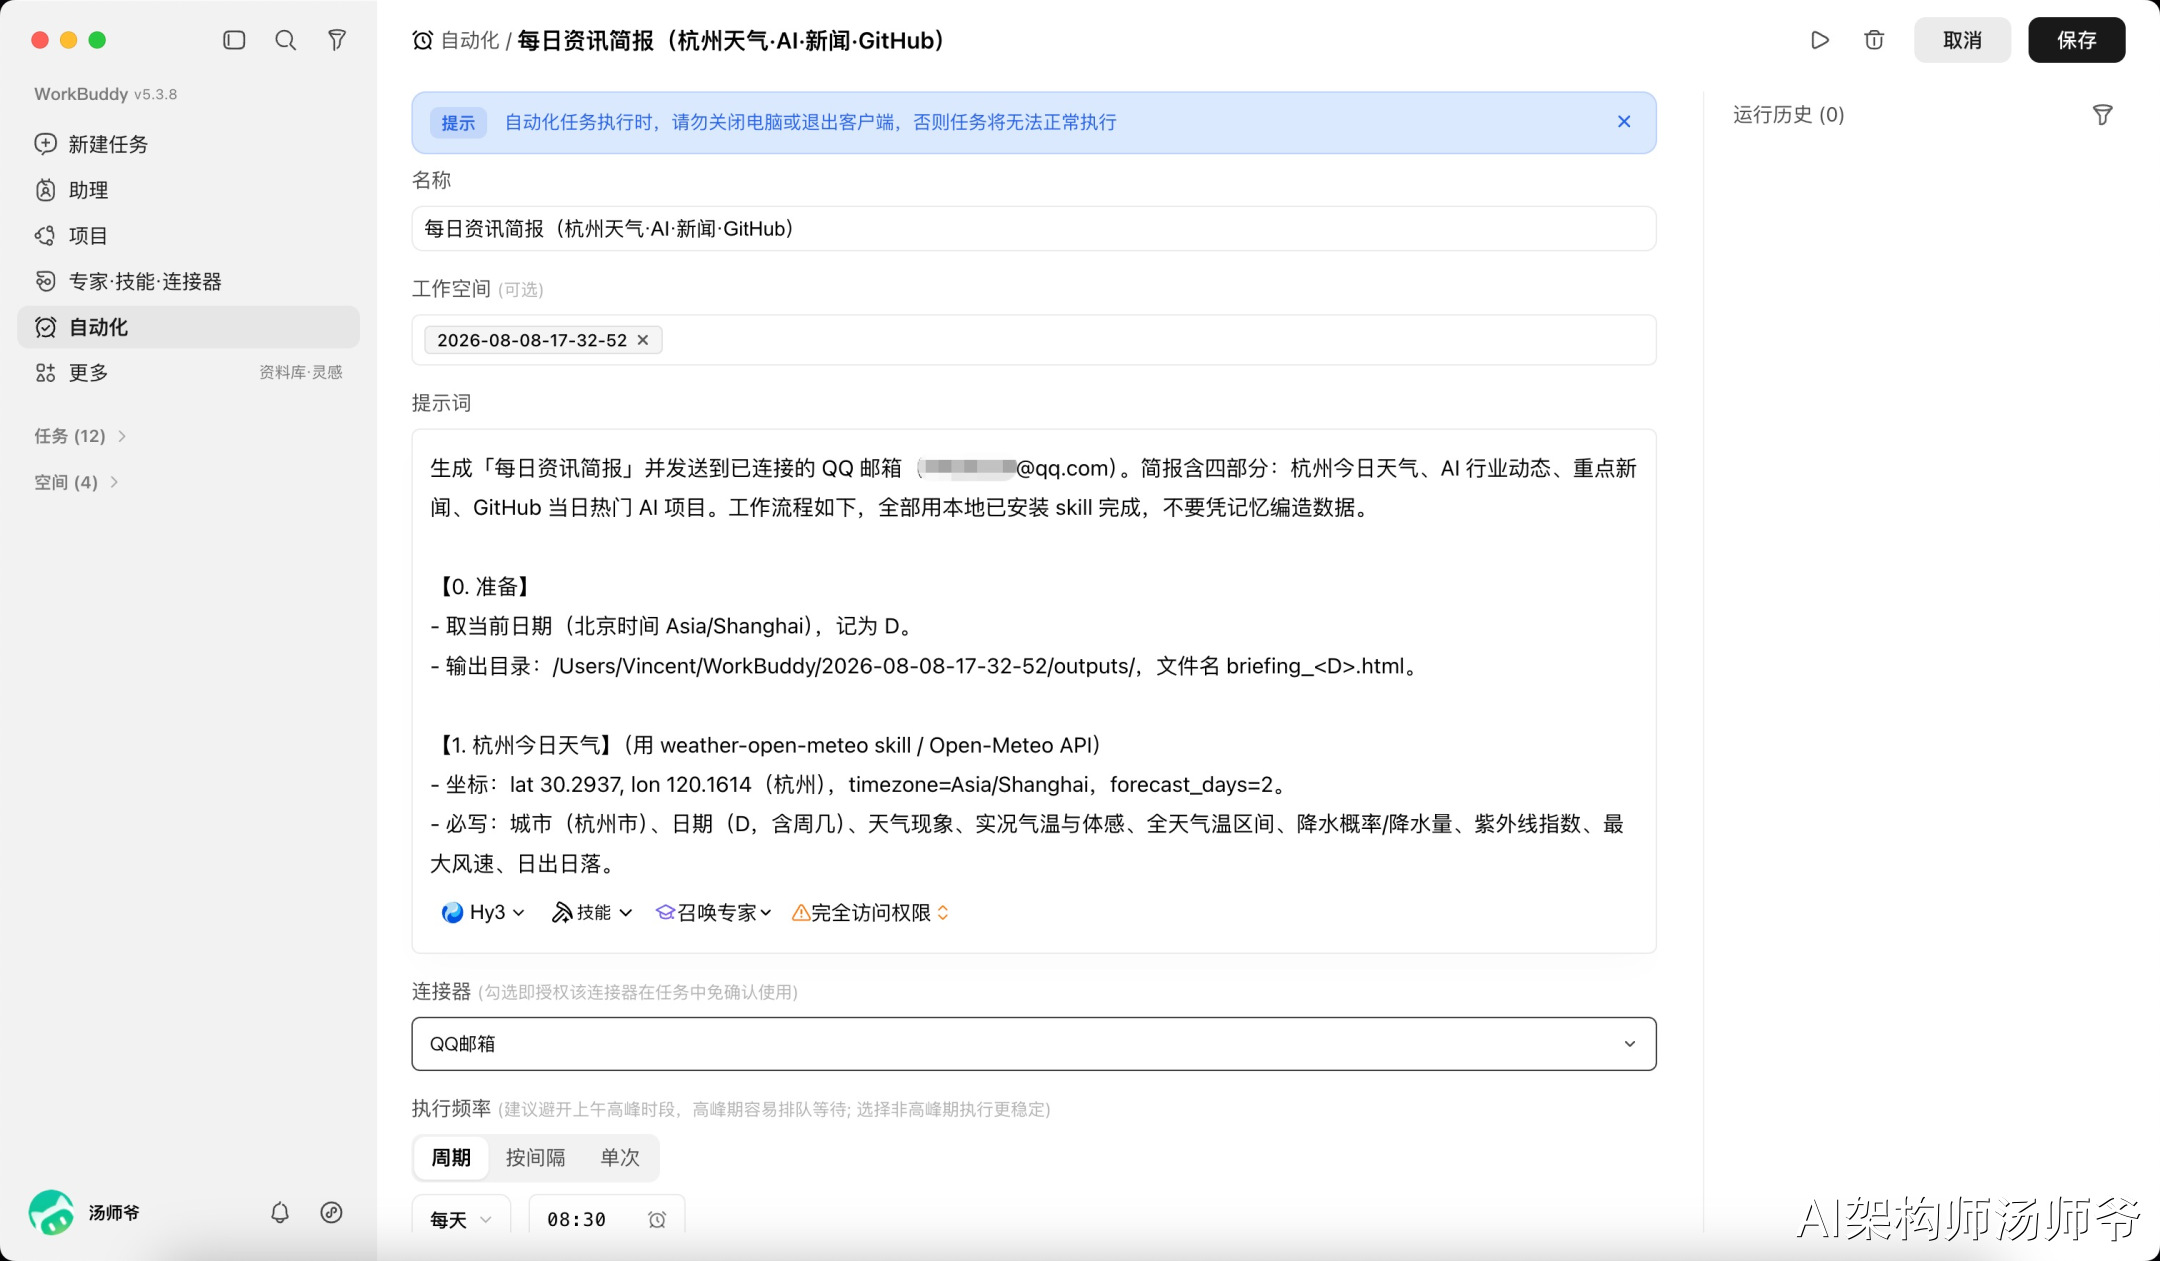
Task: Run the automation with play icon
Action: [x=1820, y=40]
